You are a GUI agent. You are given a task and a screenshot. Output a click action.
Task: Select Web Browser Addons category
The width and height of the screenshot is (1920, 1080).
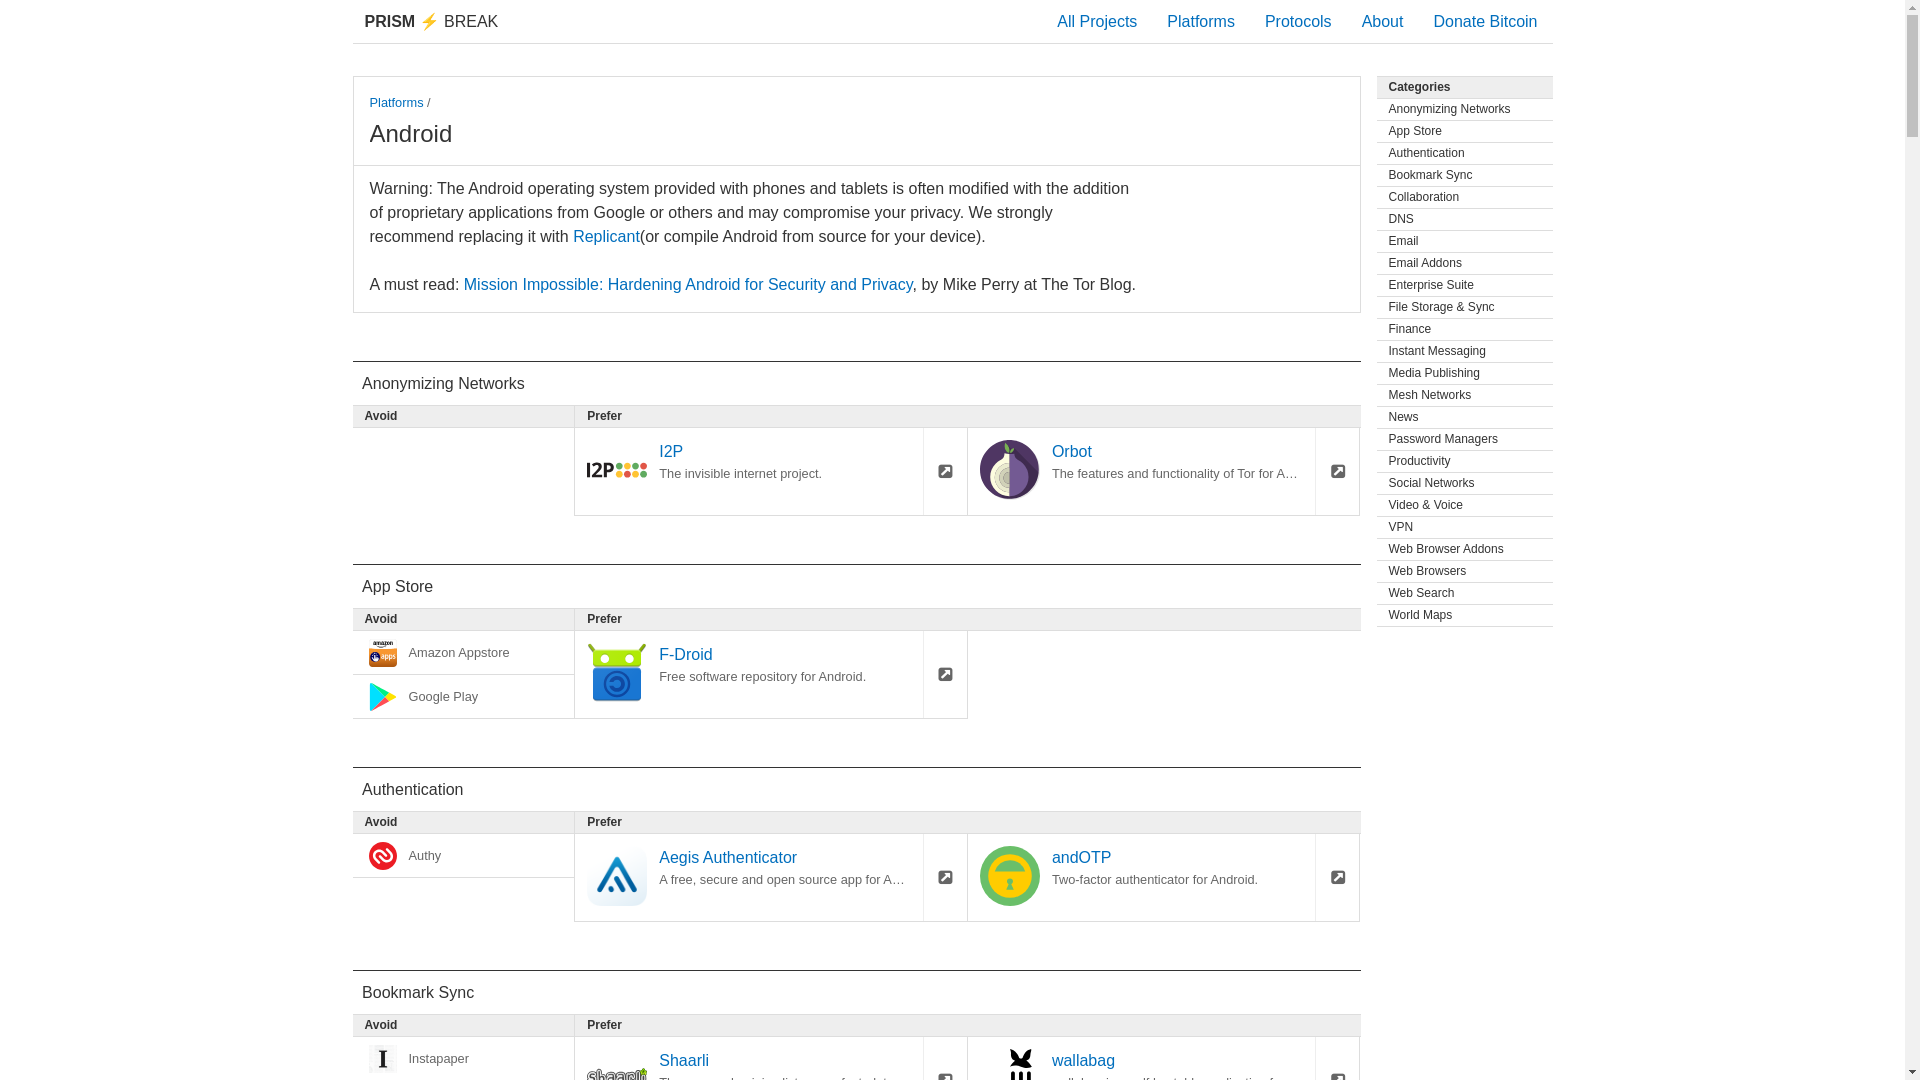[x=1464, y=549]
